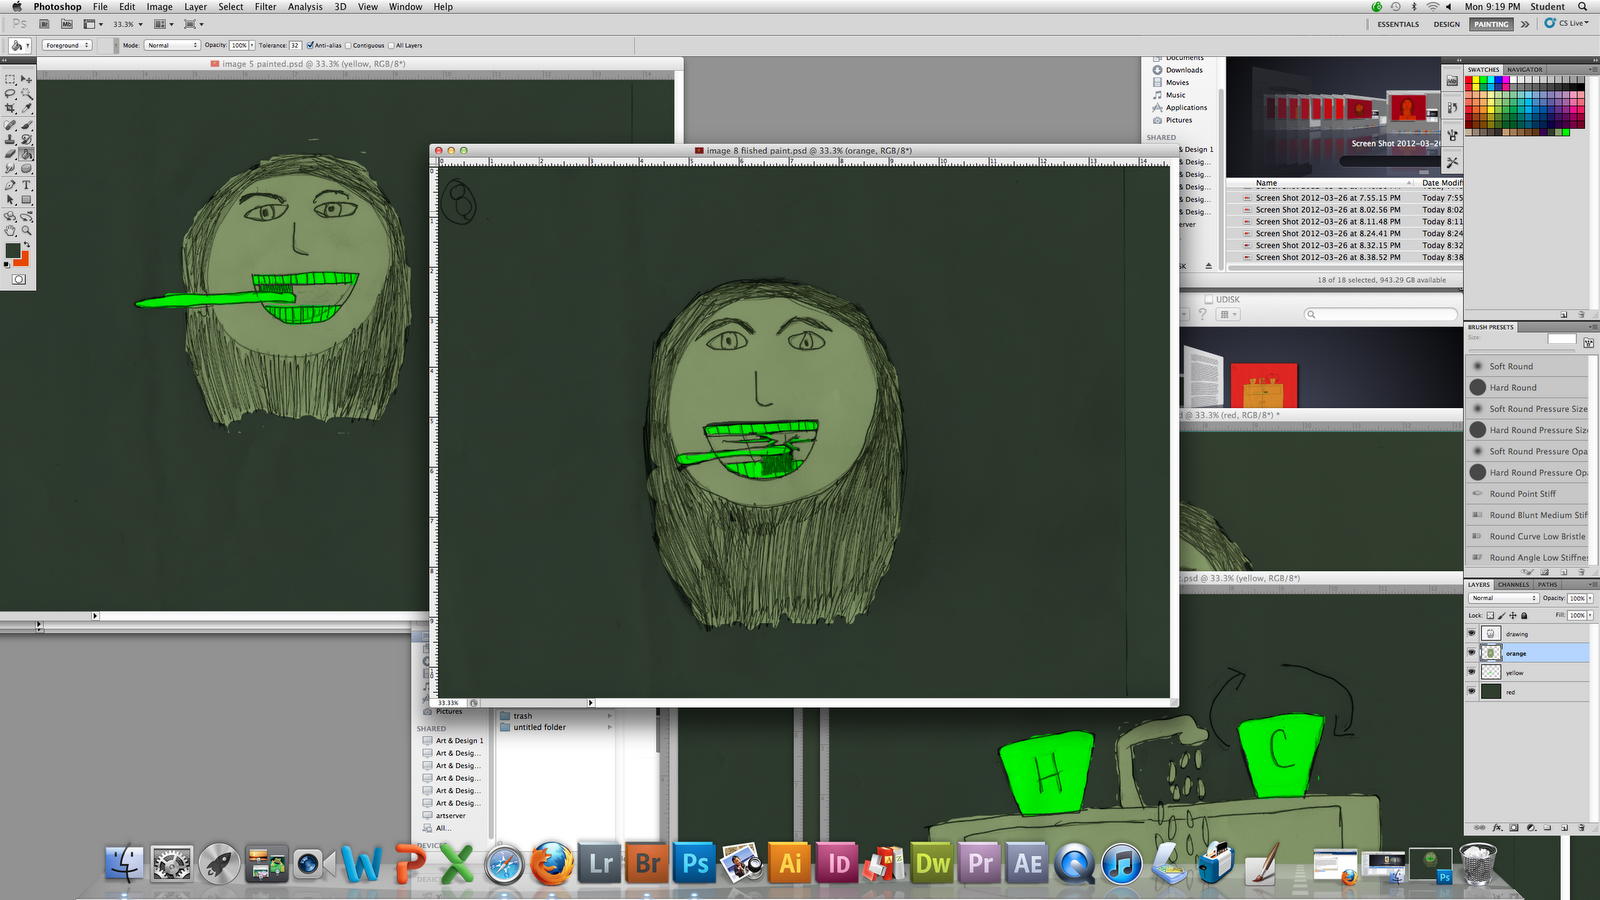The height and width of the screenshot is (900, 1600).
Task: Toggle lock all for the layer
Action: pyautogui.click(x=1524, y=615)
